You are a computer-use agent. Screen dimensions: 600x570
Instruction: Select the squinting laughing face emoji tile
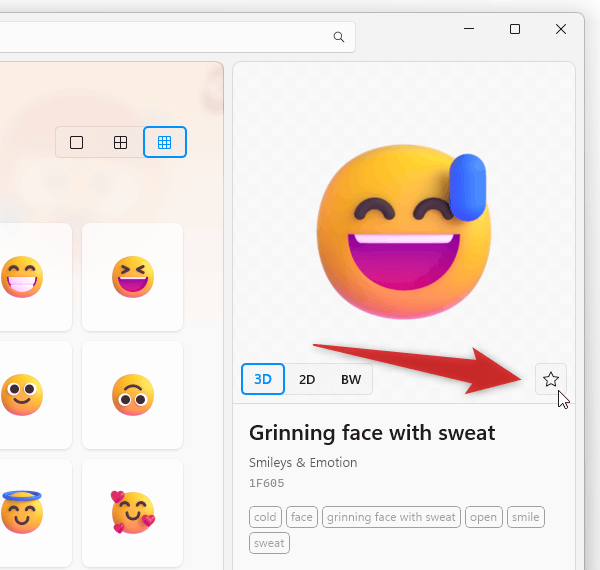click(x=132, y=277)
